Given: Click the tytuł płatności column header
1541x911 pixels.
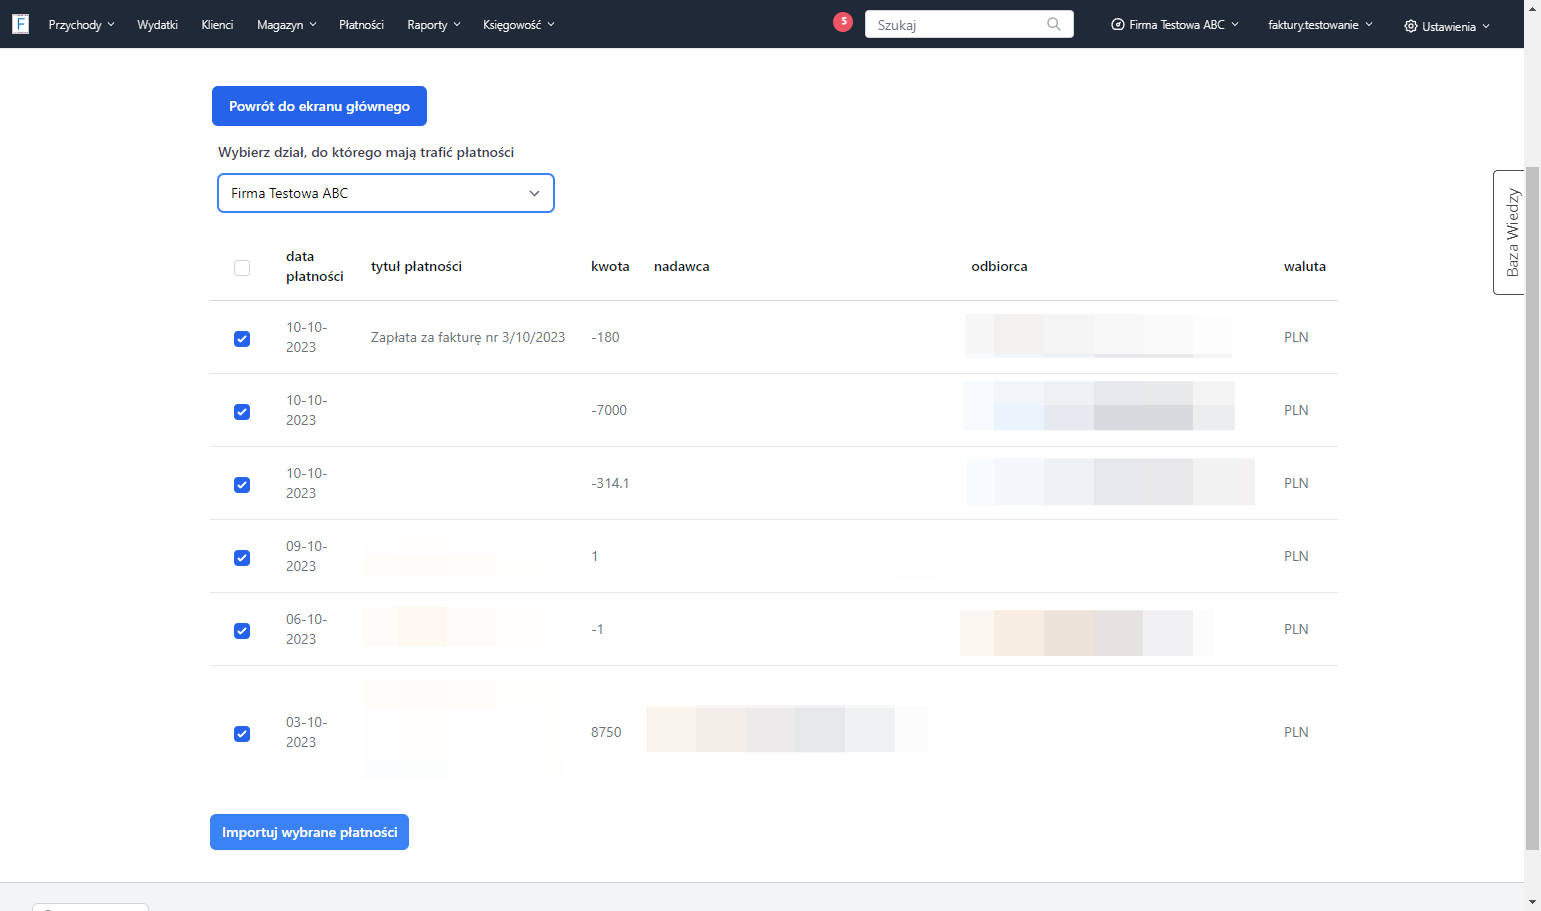Looking at the screenshot, I should point(416,266).
